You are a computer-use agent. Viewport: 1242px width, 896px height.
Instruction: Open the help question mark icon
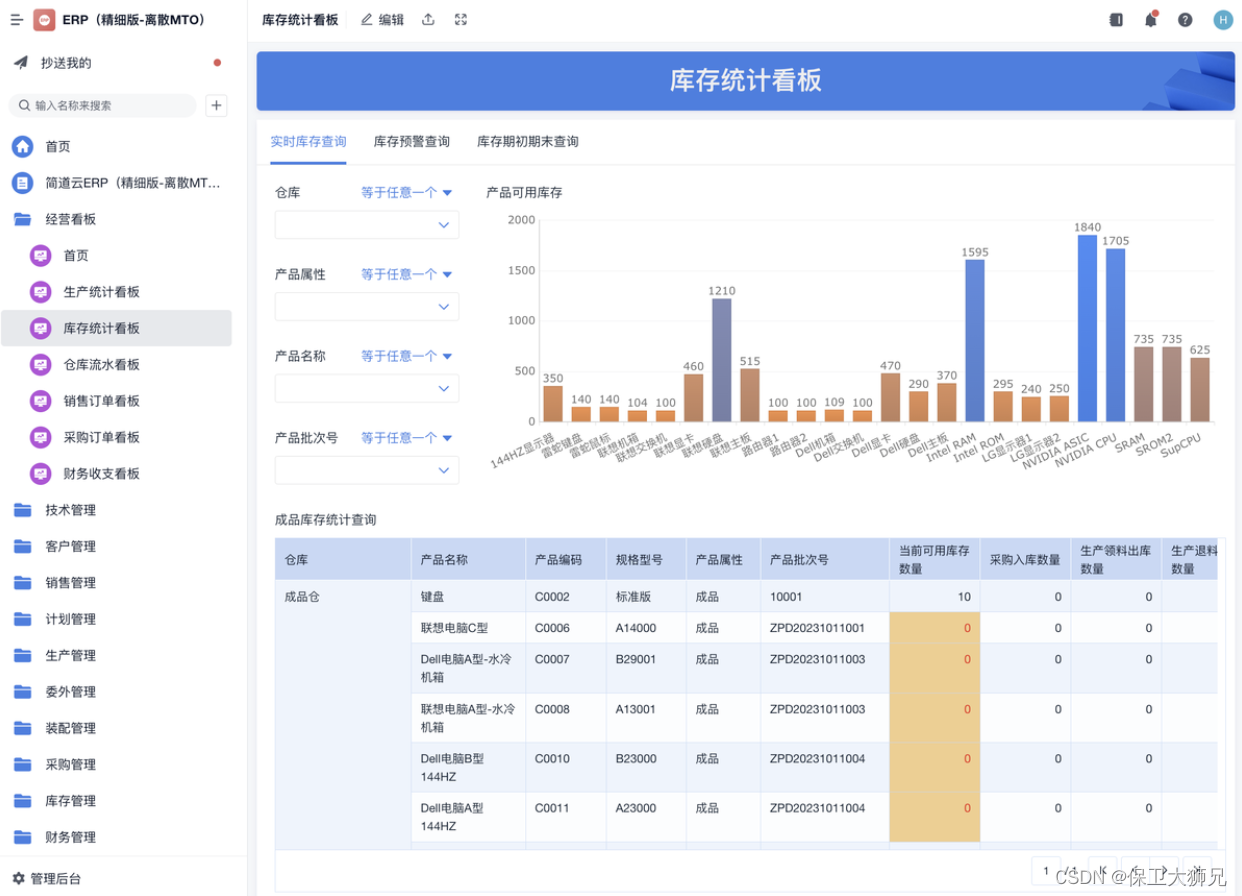pyautogui.click(x=1185, y=20)
